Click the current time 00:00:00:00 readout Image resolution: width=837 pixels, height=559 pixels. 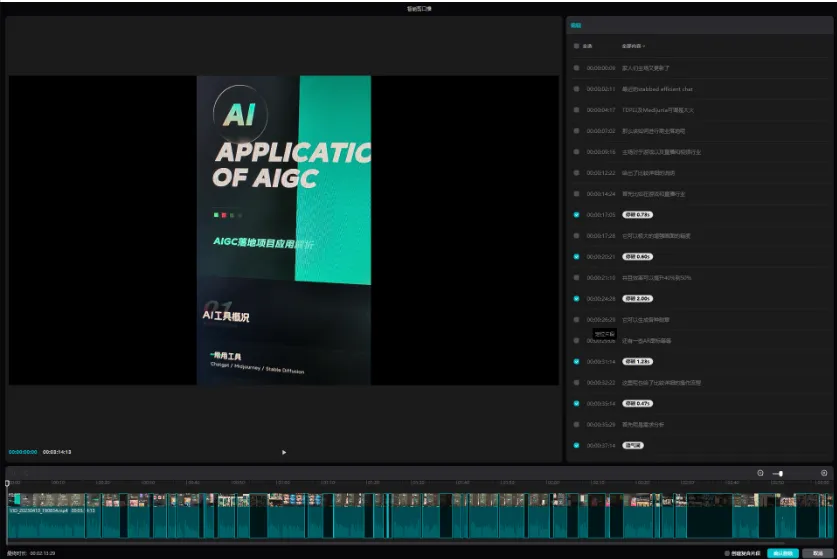click(x=23, y=452)
